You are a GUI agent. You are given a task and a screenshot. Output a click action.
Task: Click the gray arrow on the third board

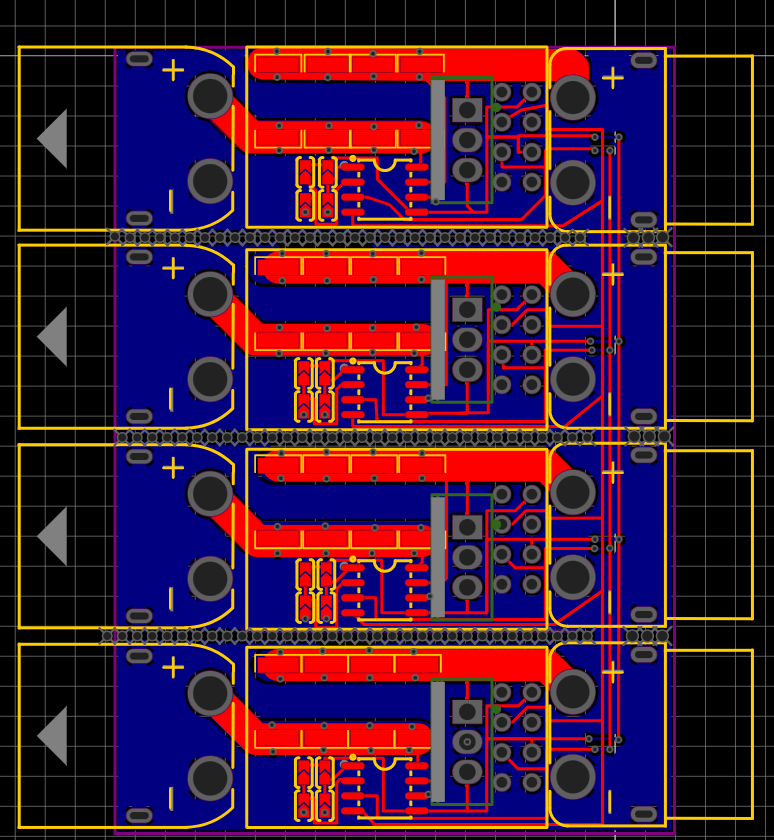(54, 536)
